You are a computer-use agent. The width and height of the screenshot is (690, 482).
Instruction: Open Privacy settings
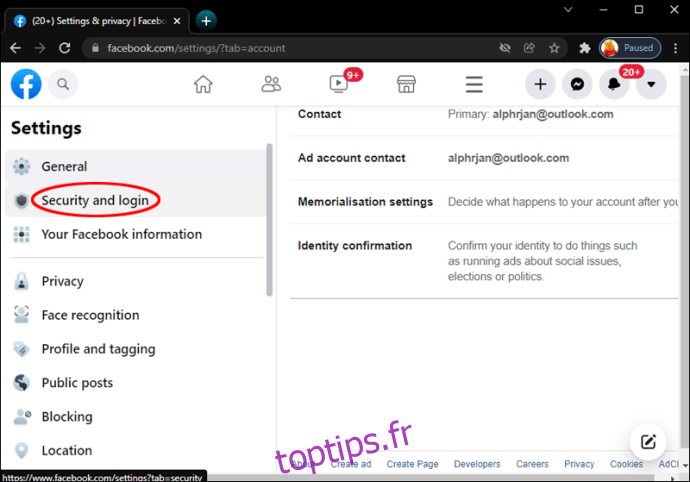click(x=136, y=281)
